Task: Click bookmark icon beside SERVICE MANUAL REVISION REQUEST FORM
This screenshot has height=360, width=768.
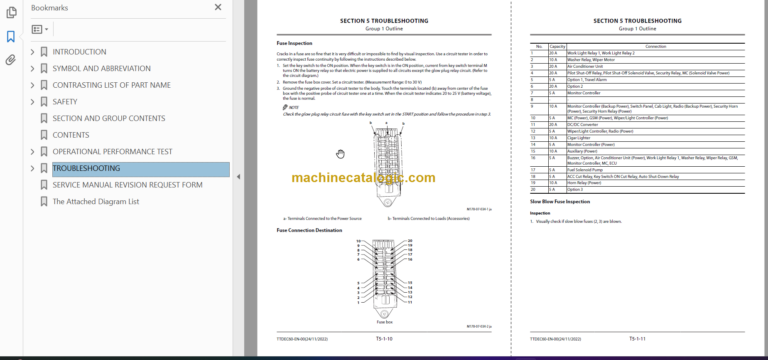Action: point(44,185)
